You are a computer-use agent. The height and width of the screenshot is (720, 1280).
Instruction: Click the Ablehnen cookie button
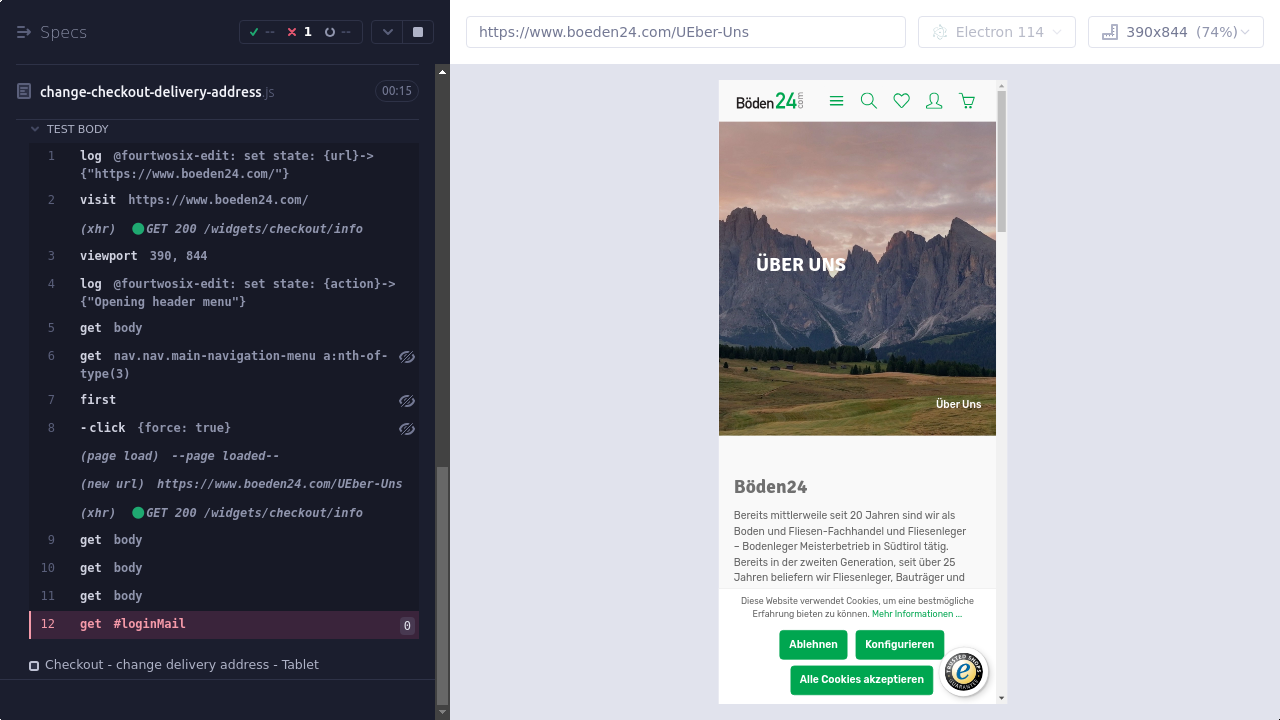pos(813,645)
